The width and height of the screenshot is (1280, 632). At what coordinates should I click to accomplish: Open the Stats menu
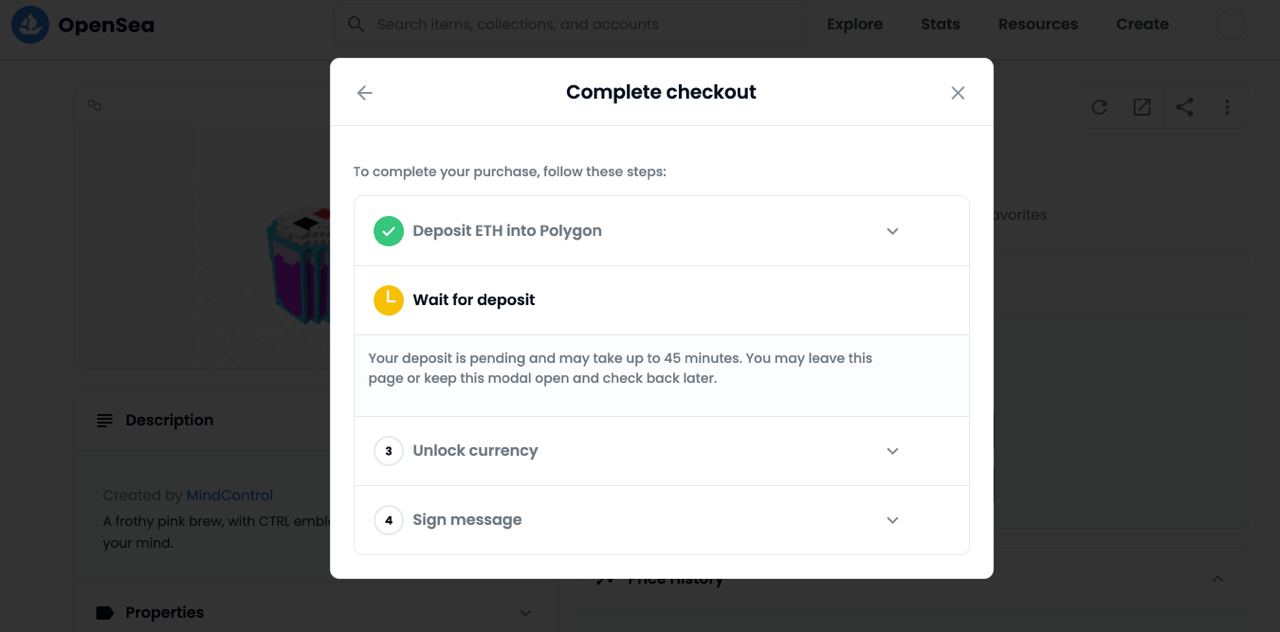point(940,24)
